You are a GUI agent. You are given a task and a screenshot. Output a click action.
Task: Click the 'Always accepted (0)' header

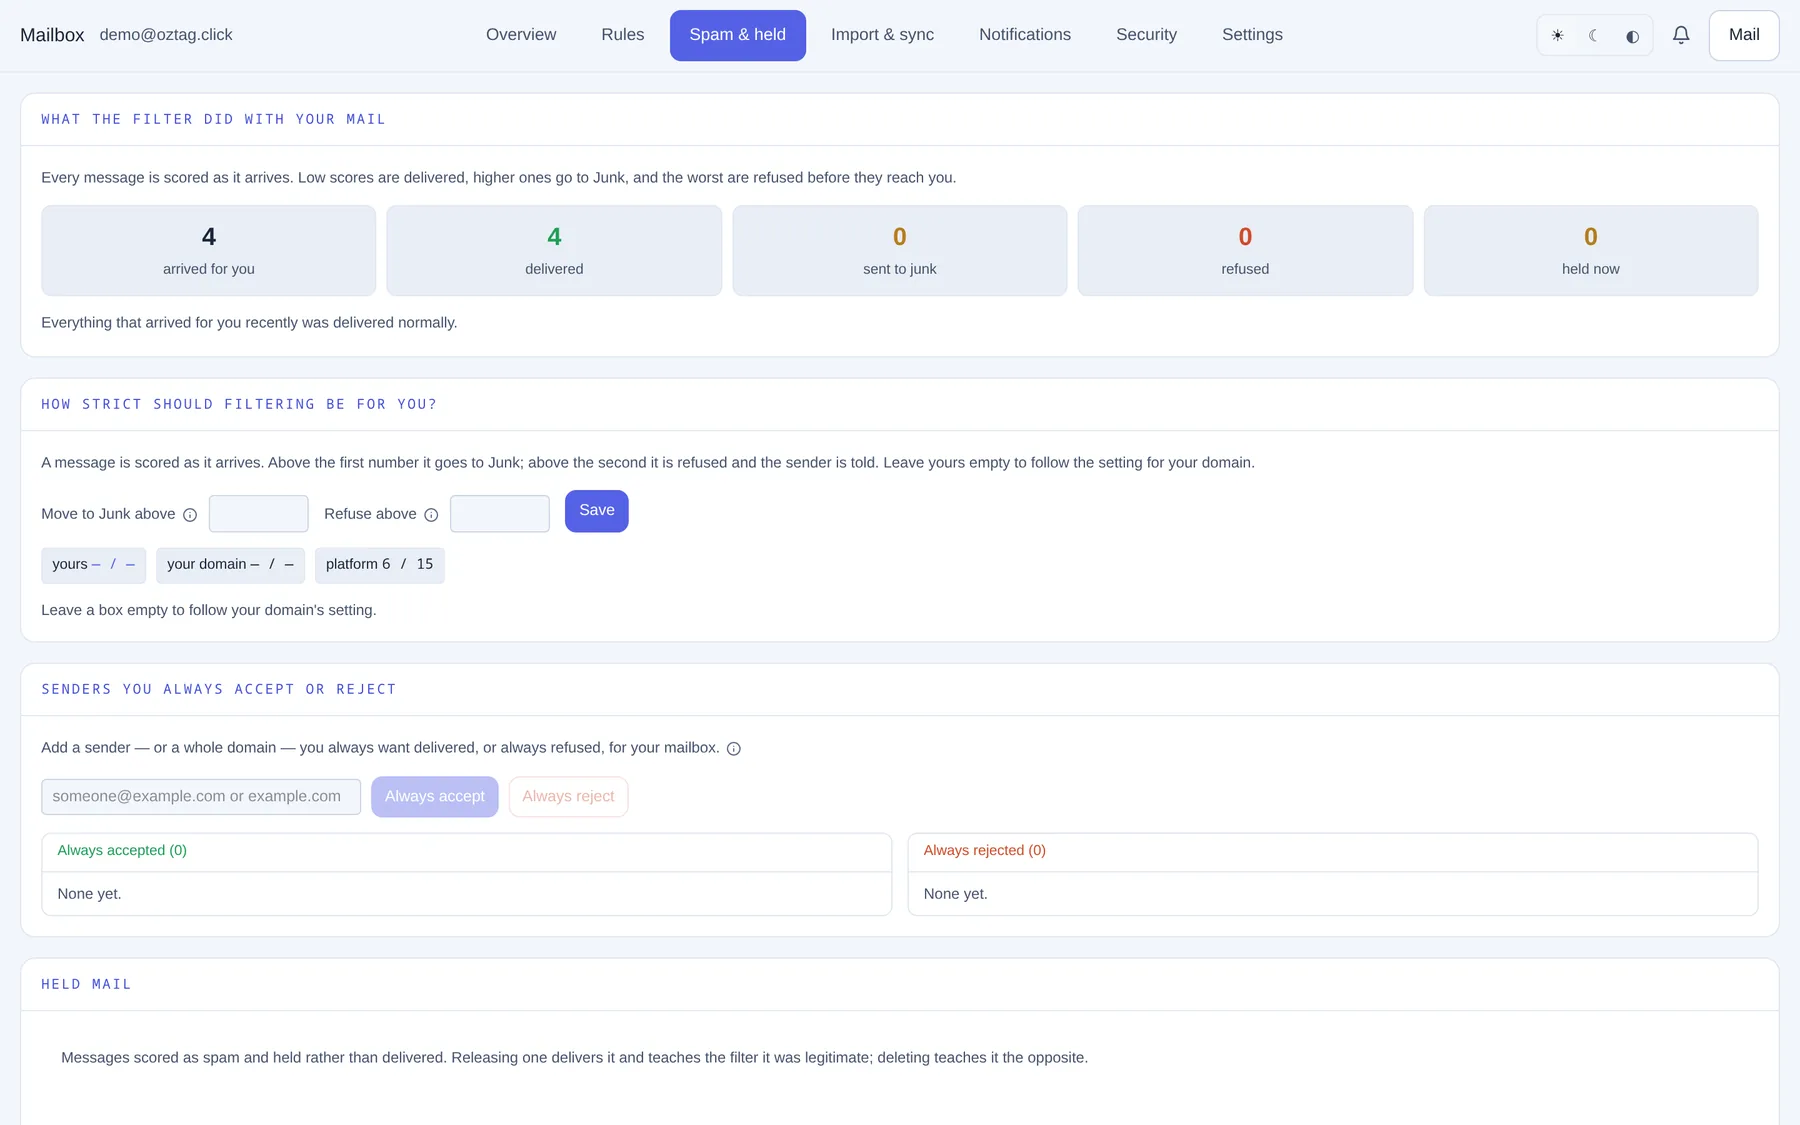tap(122, 851)
